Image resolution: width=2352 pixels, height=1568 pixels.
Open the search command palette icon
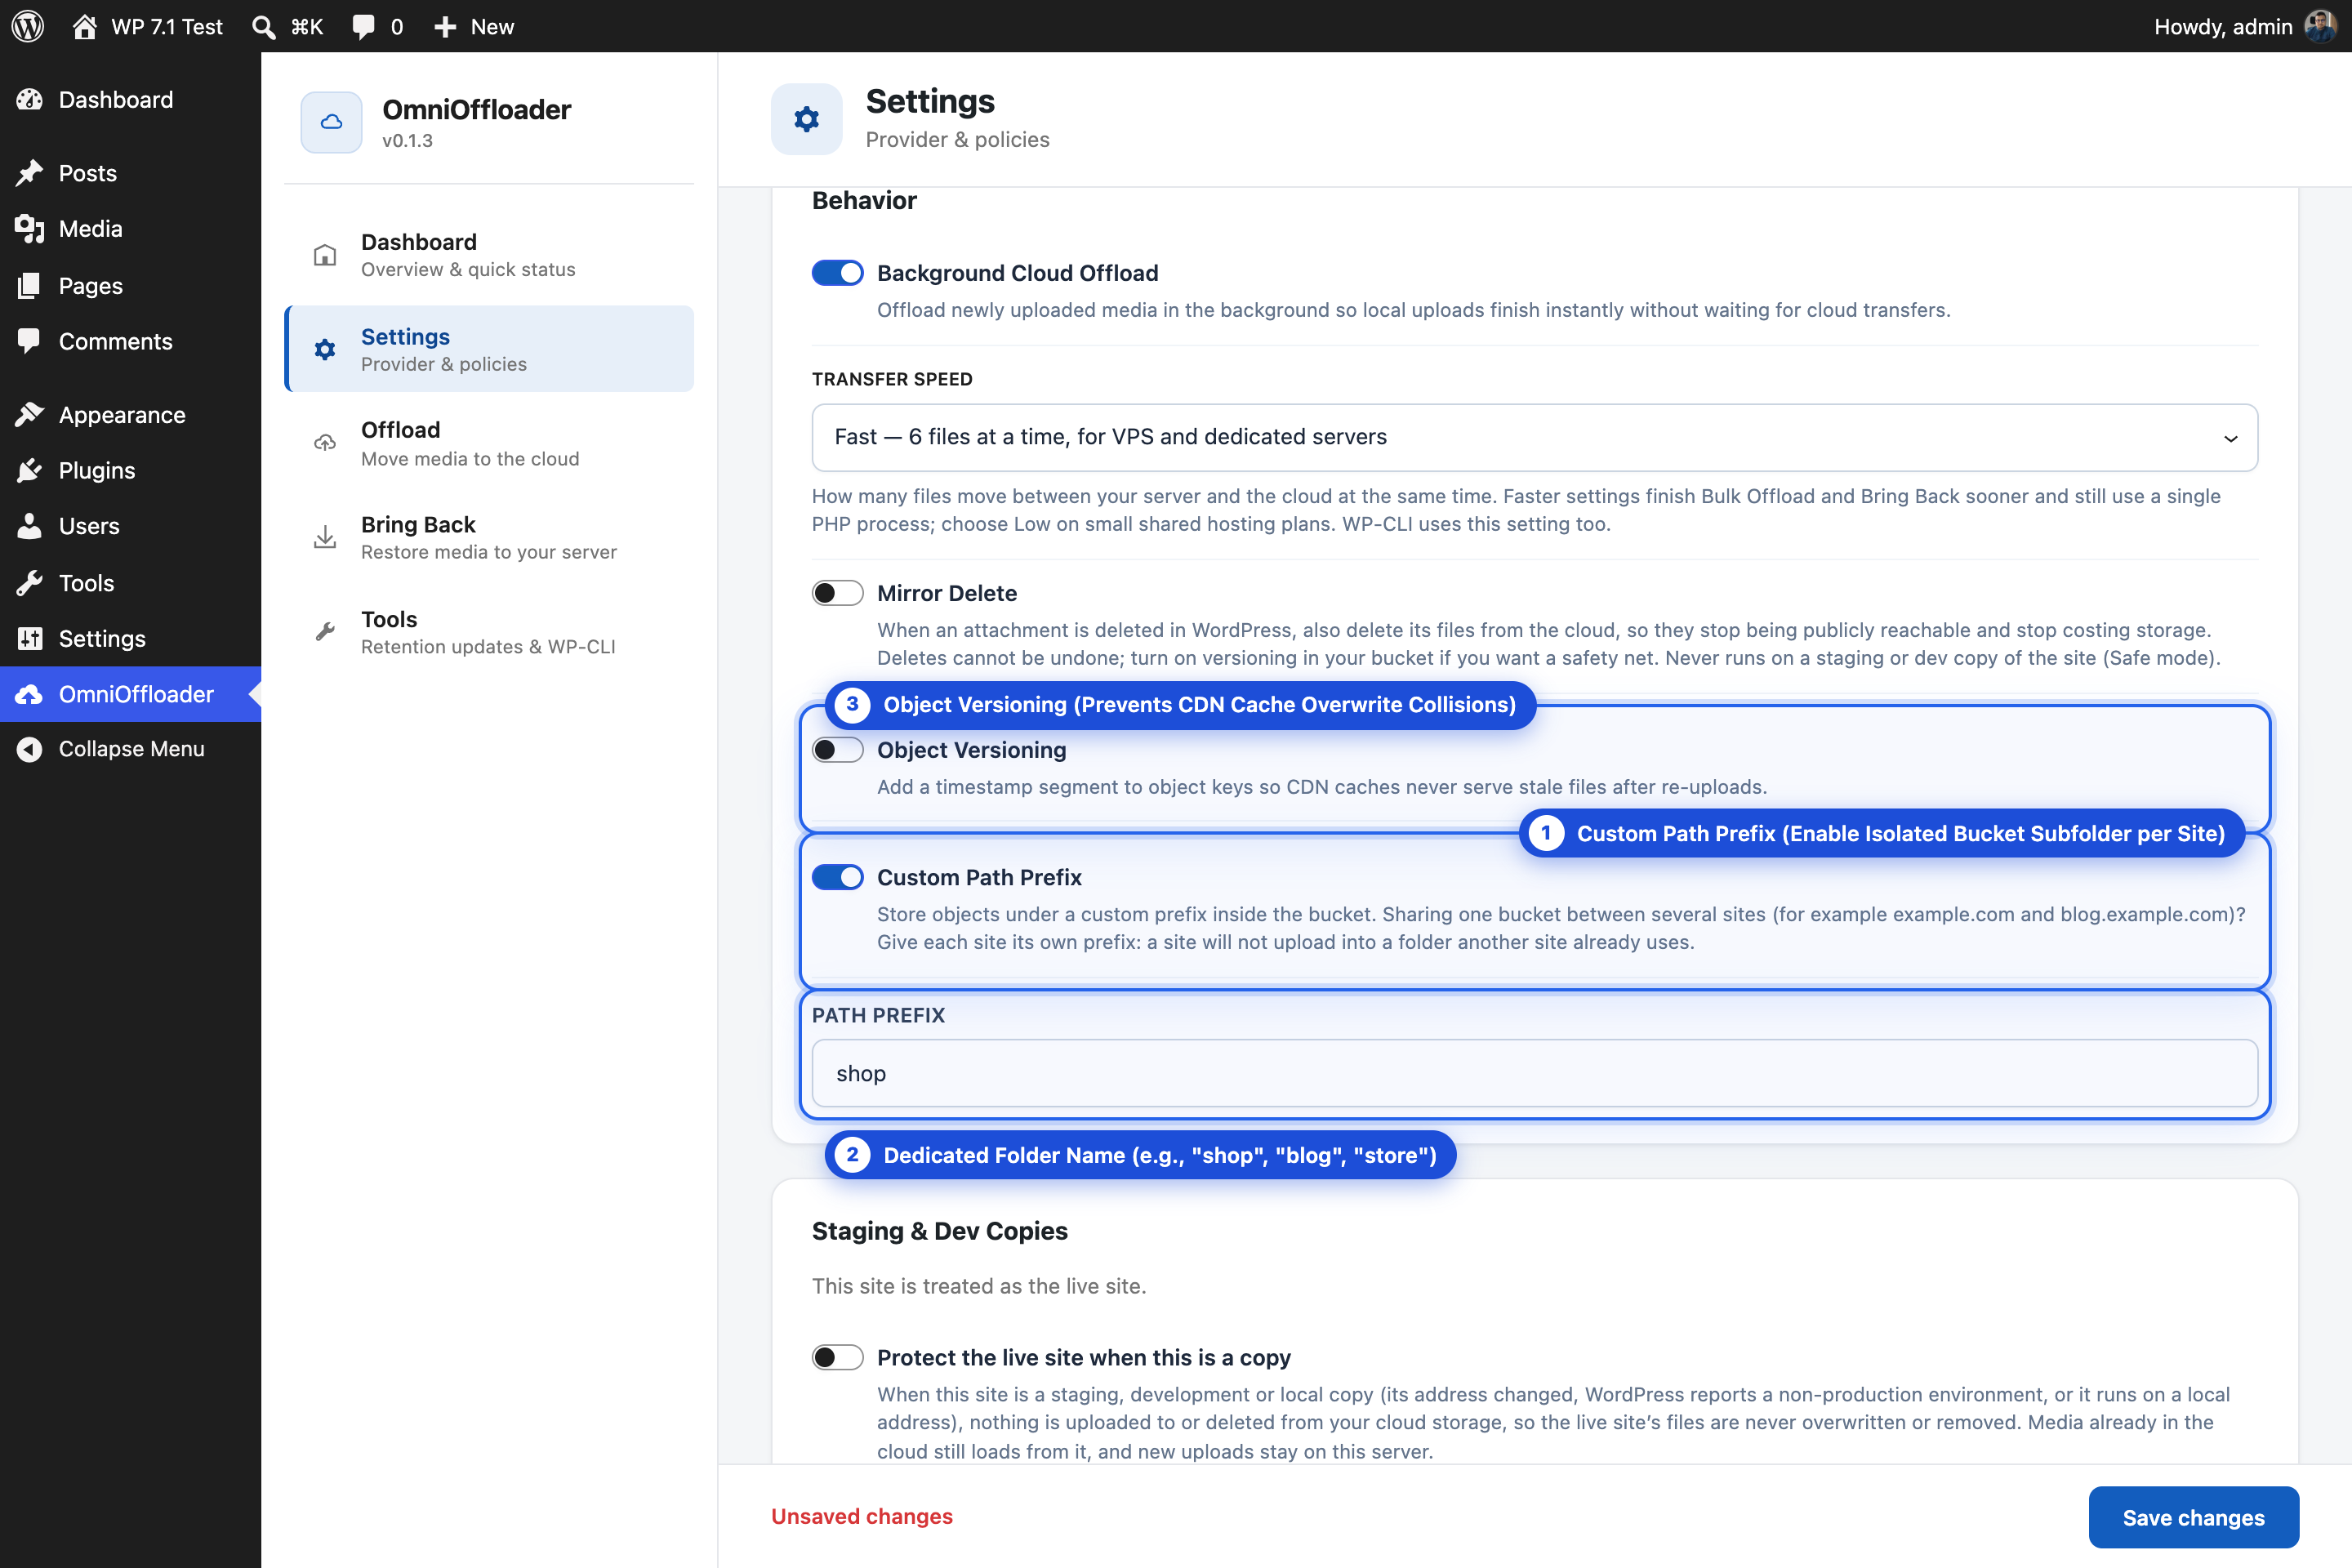click(264, 27)
